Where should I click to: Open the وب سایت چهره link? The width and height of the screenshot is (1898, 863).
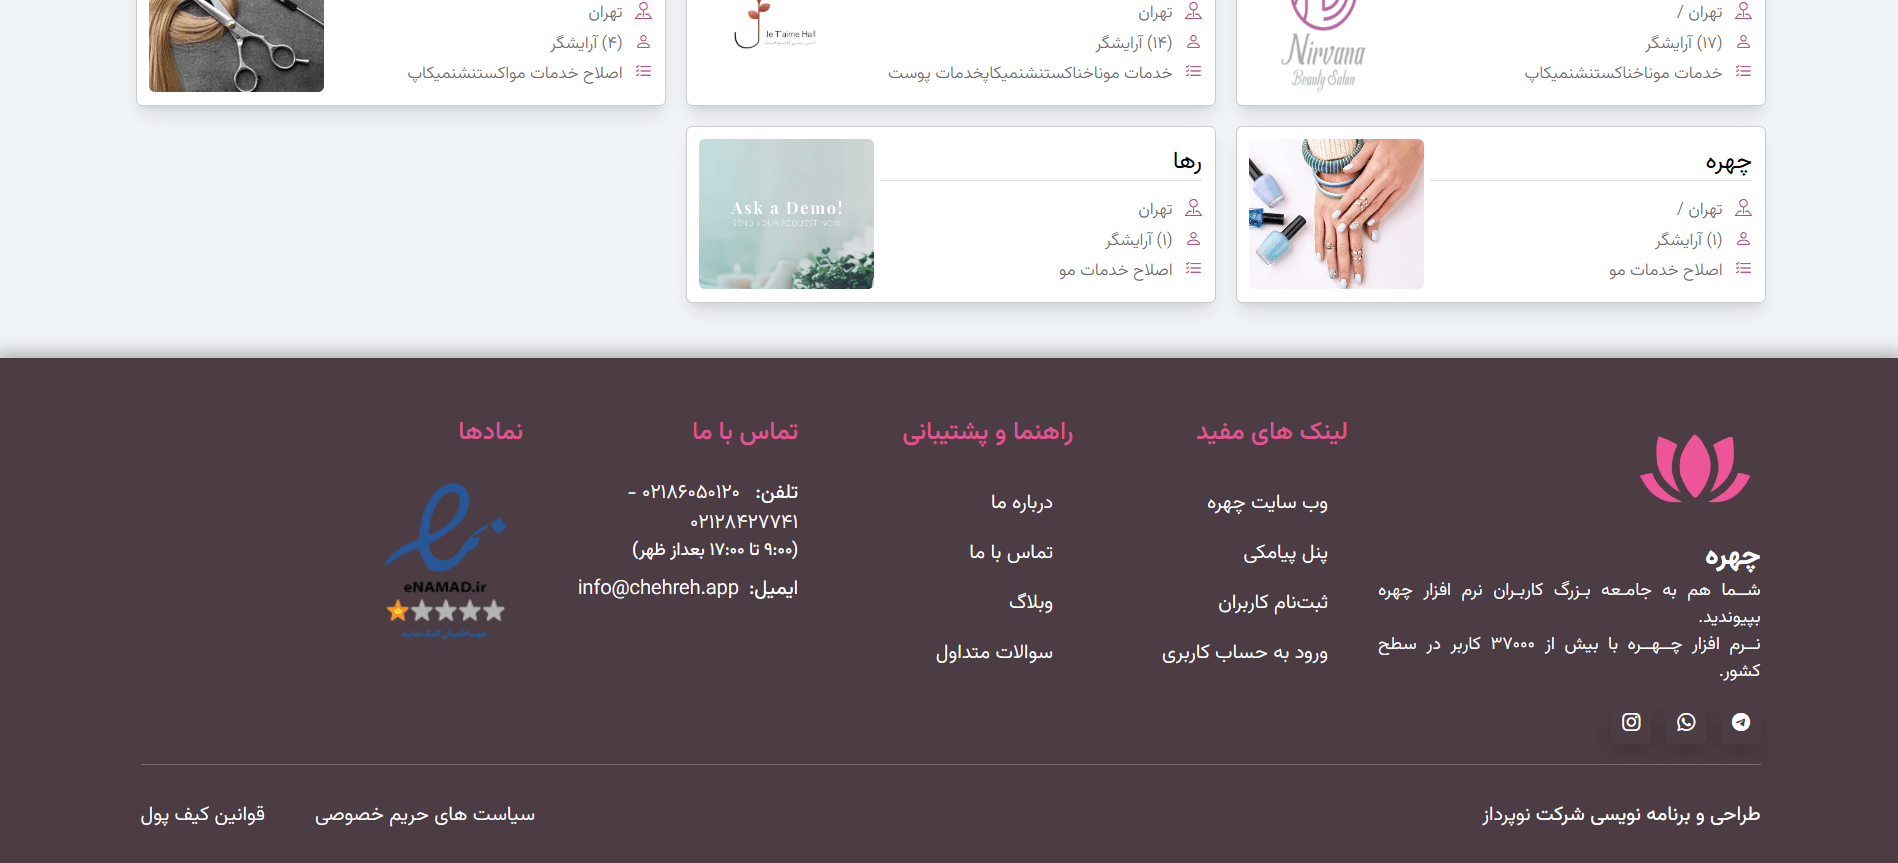1267,502
